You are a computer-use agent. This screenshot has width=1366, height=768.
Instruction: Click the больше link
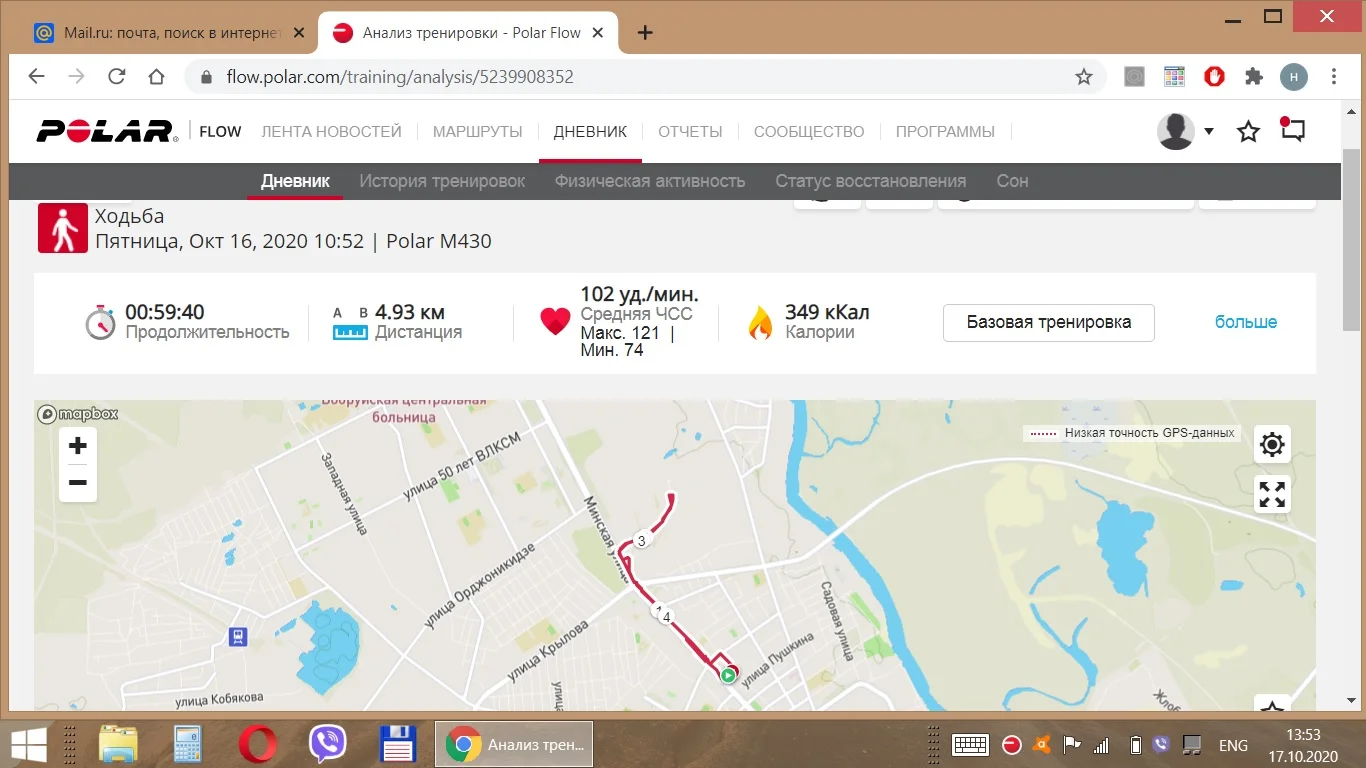[1246, 322]
